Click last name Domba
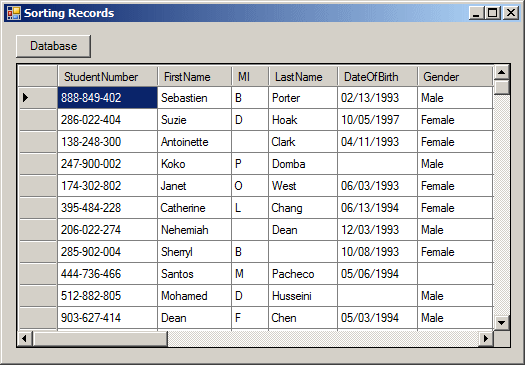The image size is (525, 365). [303, 164]
